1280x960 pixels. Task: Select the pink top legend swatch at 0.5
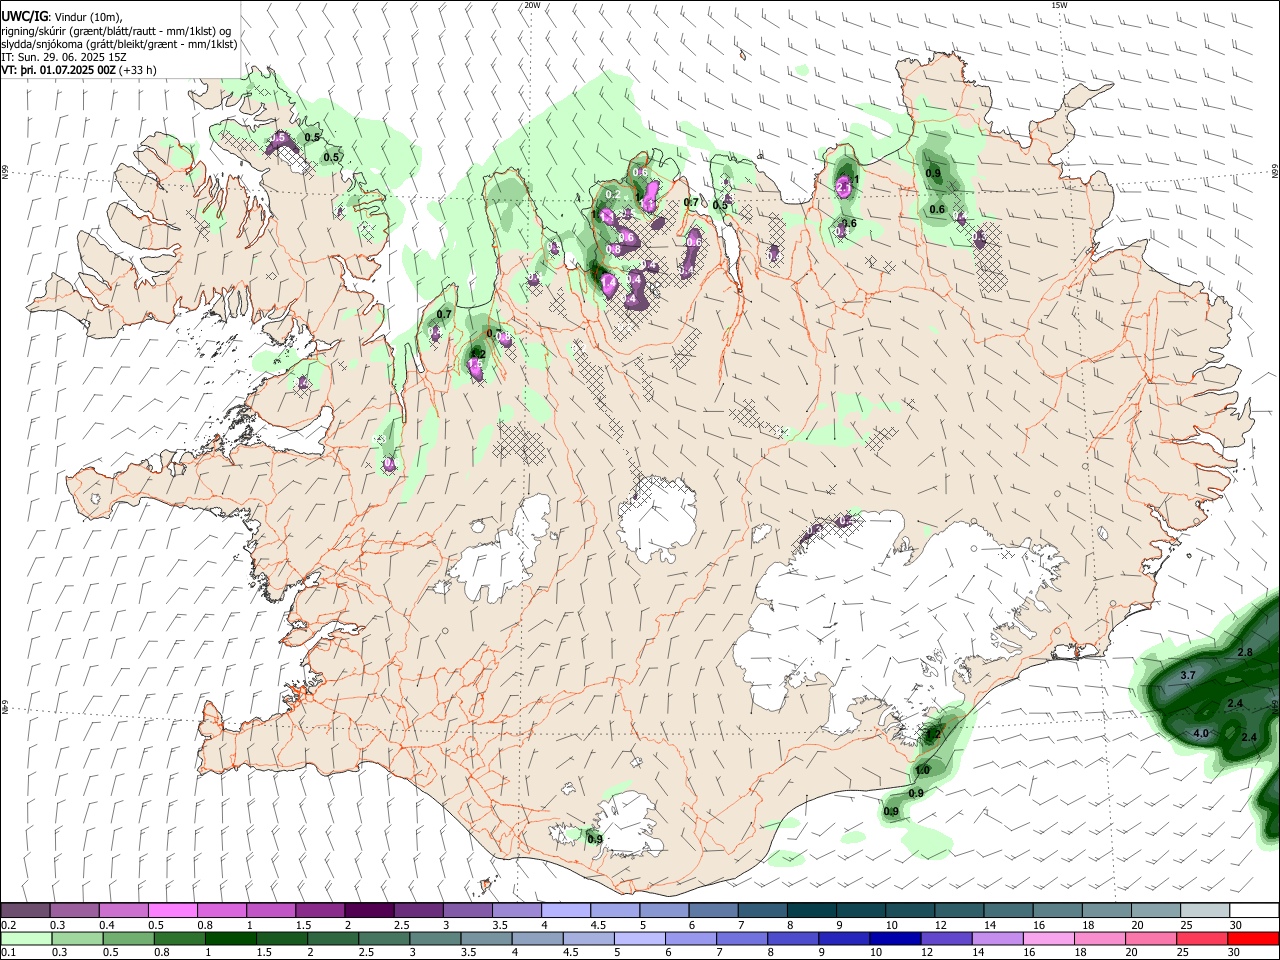pos(172,911)
